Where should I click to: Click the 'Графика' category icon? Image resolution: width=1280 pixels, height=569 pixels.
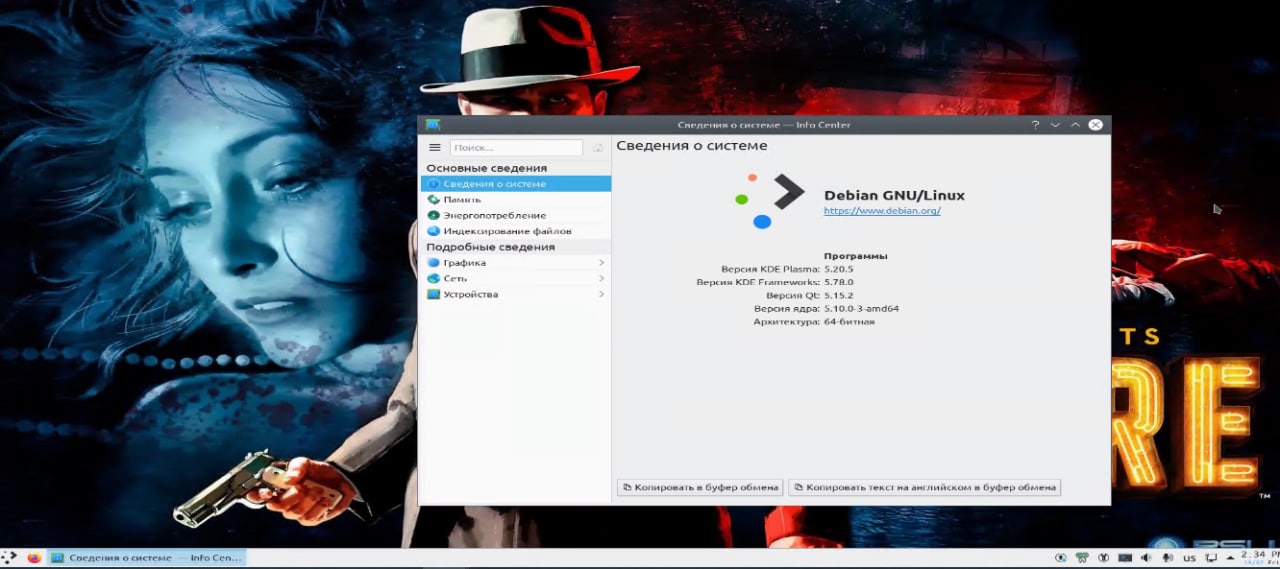pos(433,262)
